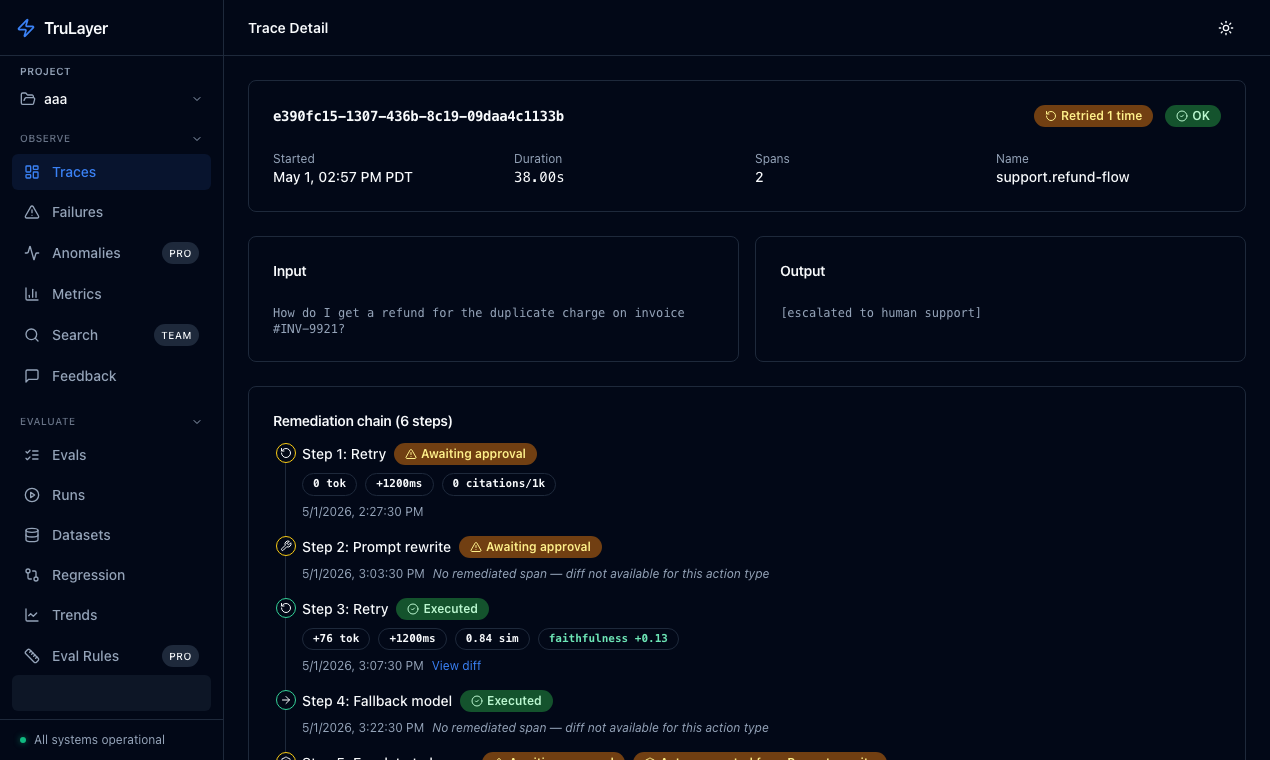
Task: Click Step 4 Executed badge
Action: (506, 701)
